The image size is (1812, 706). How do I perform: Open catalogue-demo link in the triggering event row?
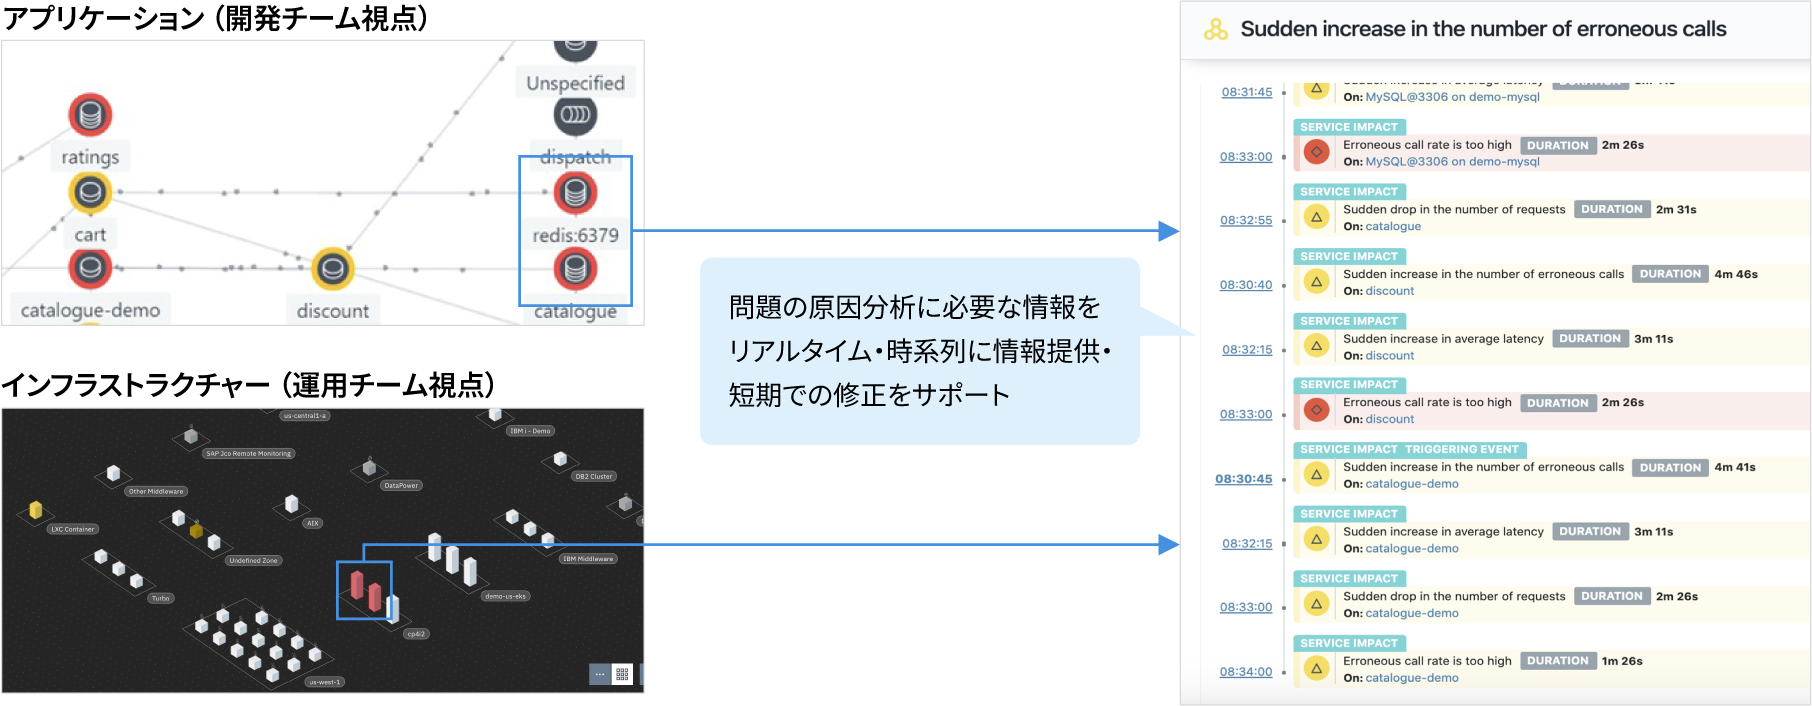tap(1412, 484)
